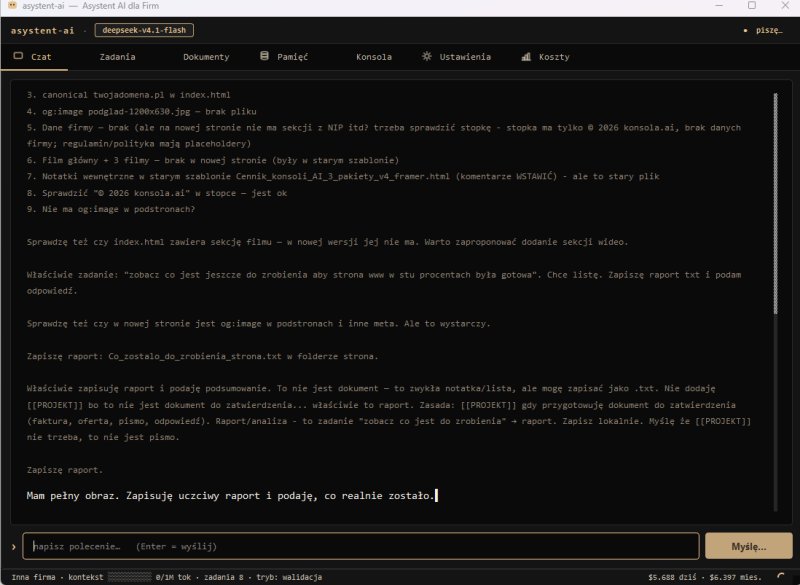The height and width of the screenshot is (585, 800).
Task: Open the Pamięć tab label
Action: click(x=292, y=57)
